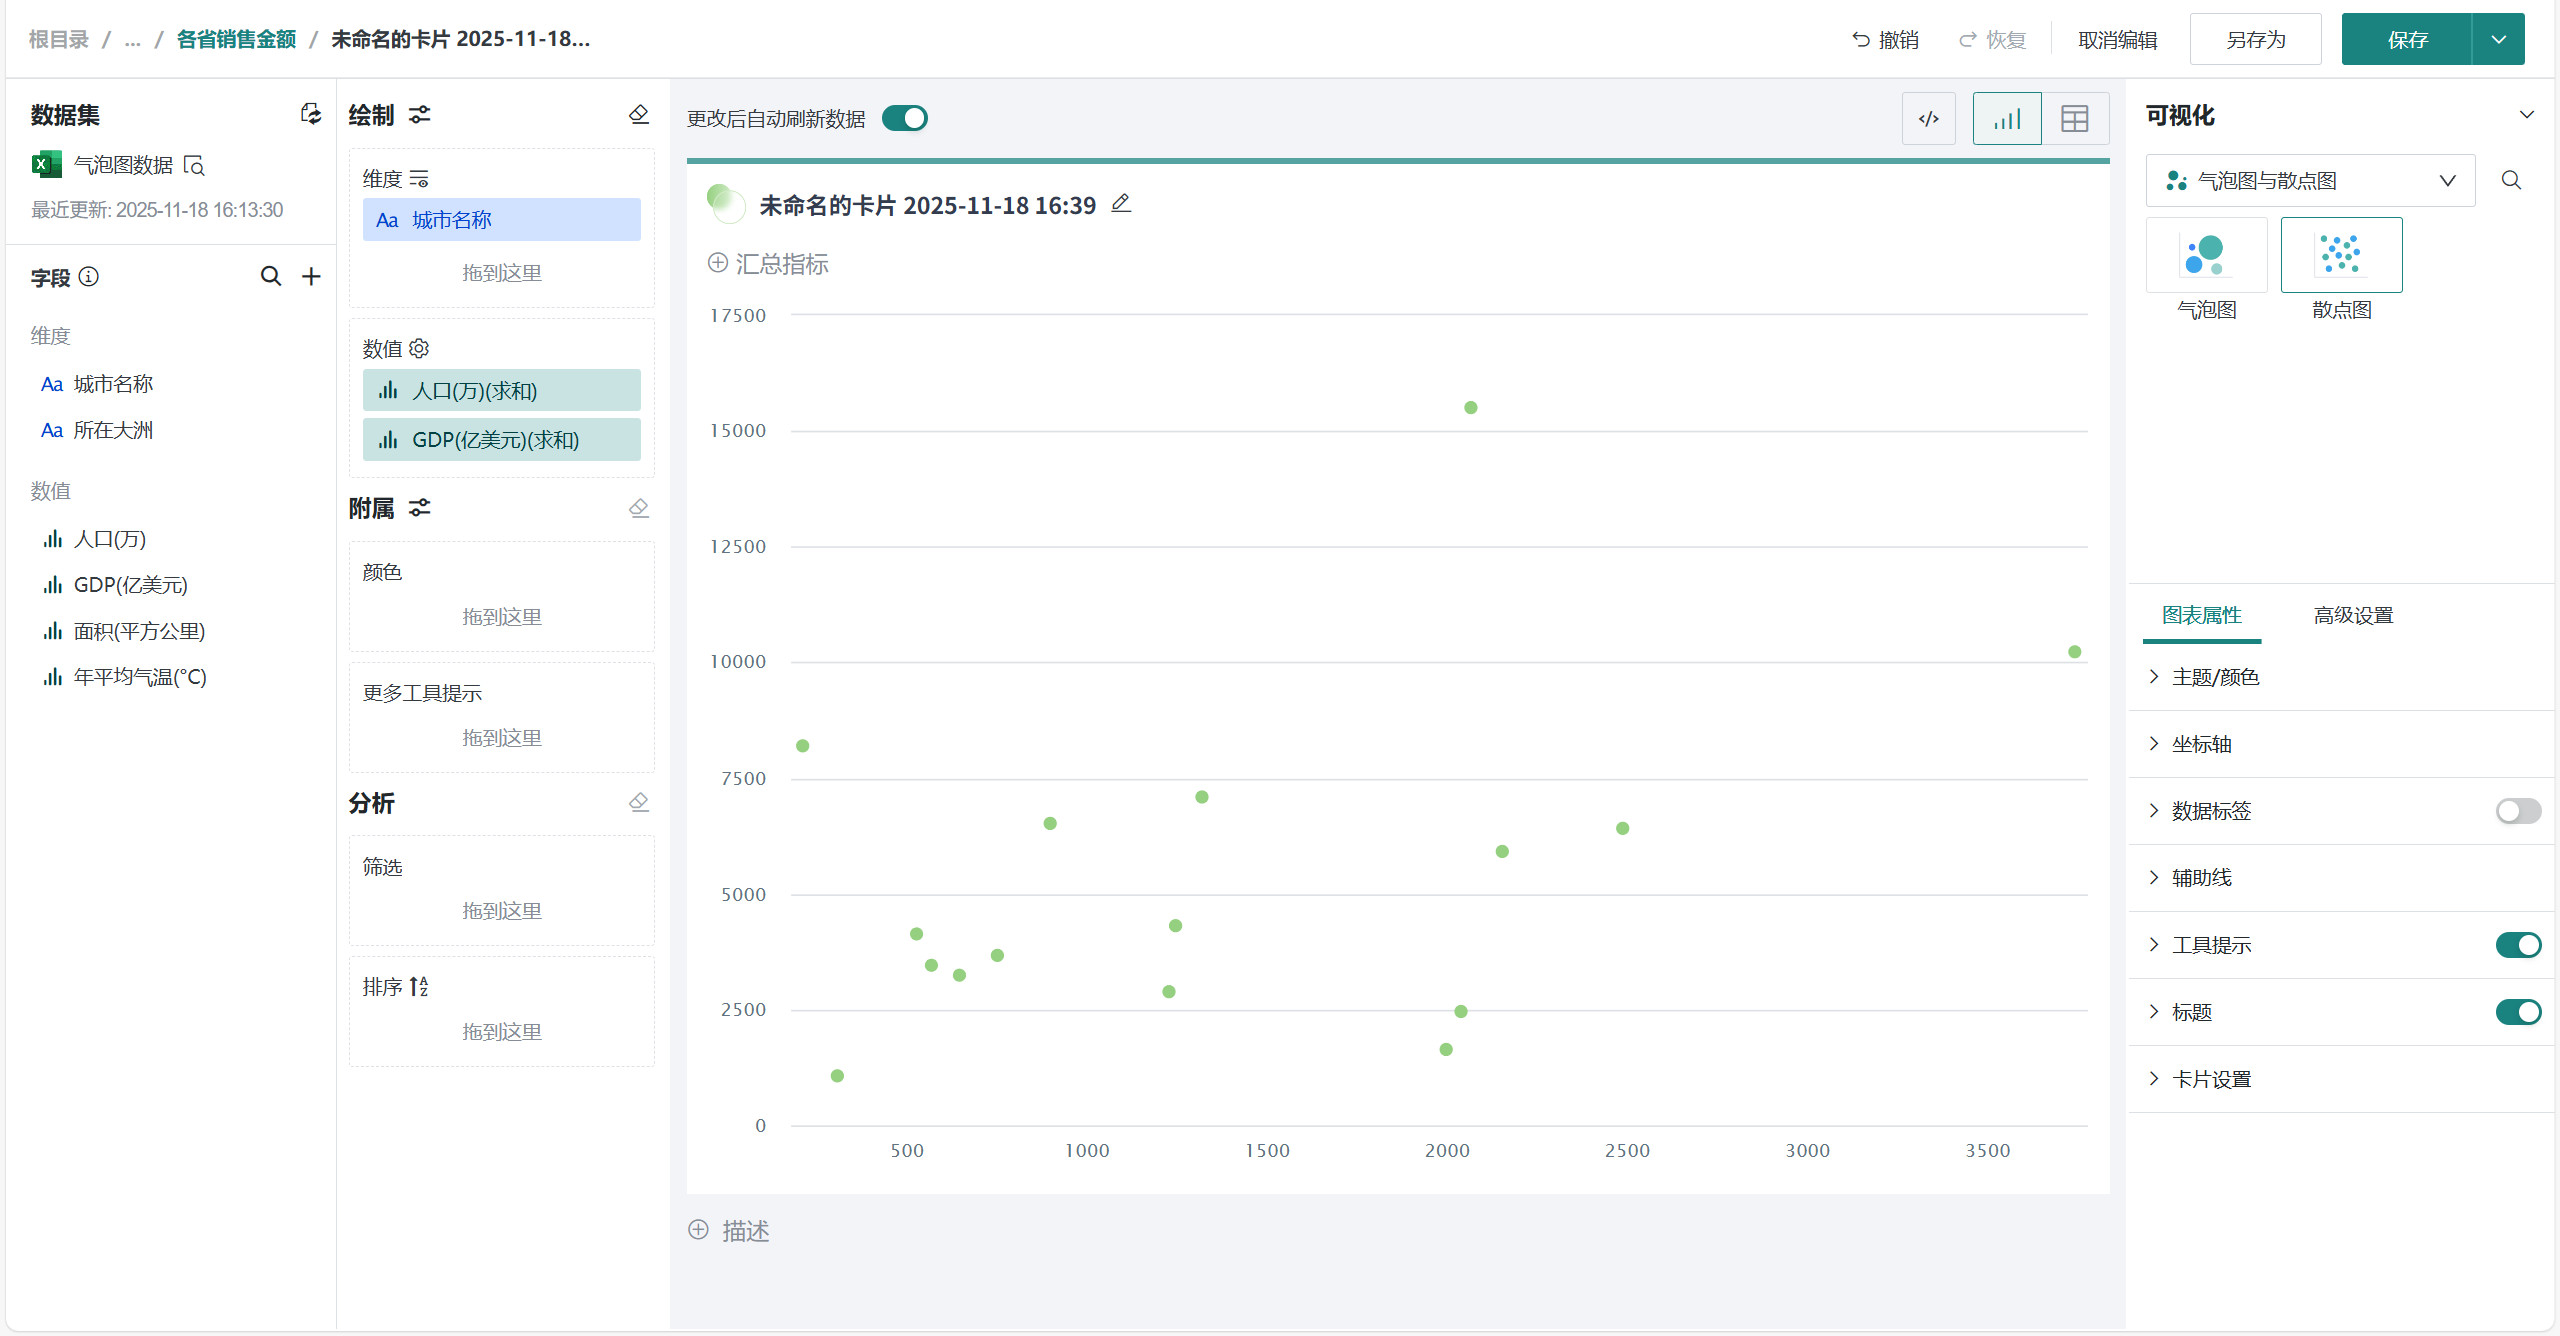This screenshot has width=2560, height=1336.
Task: Select the 图表属性 tab
Action: coord(2201,615)
